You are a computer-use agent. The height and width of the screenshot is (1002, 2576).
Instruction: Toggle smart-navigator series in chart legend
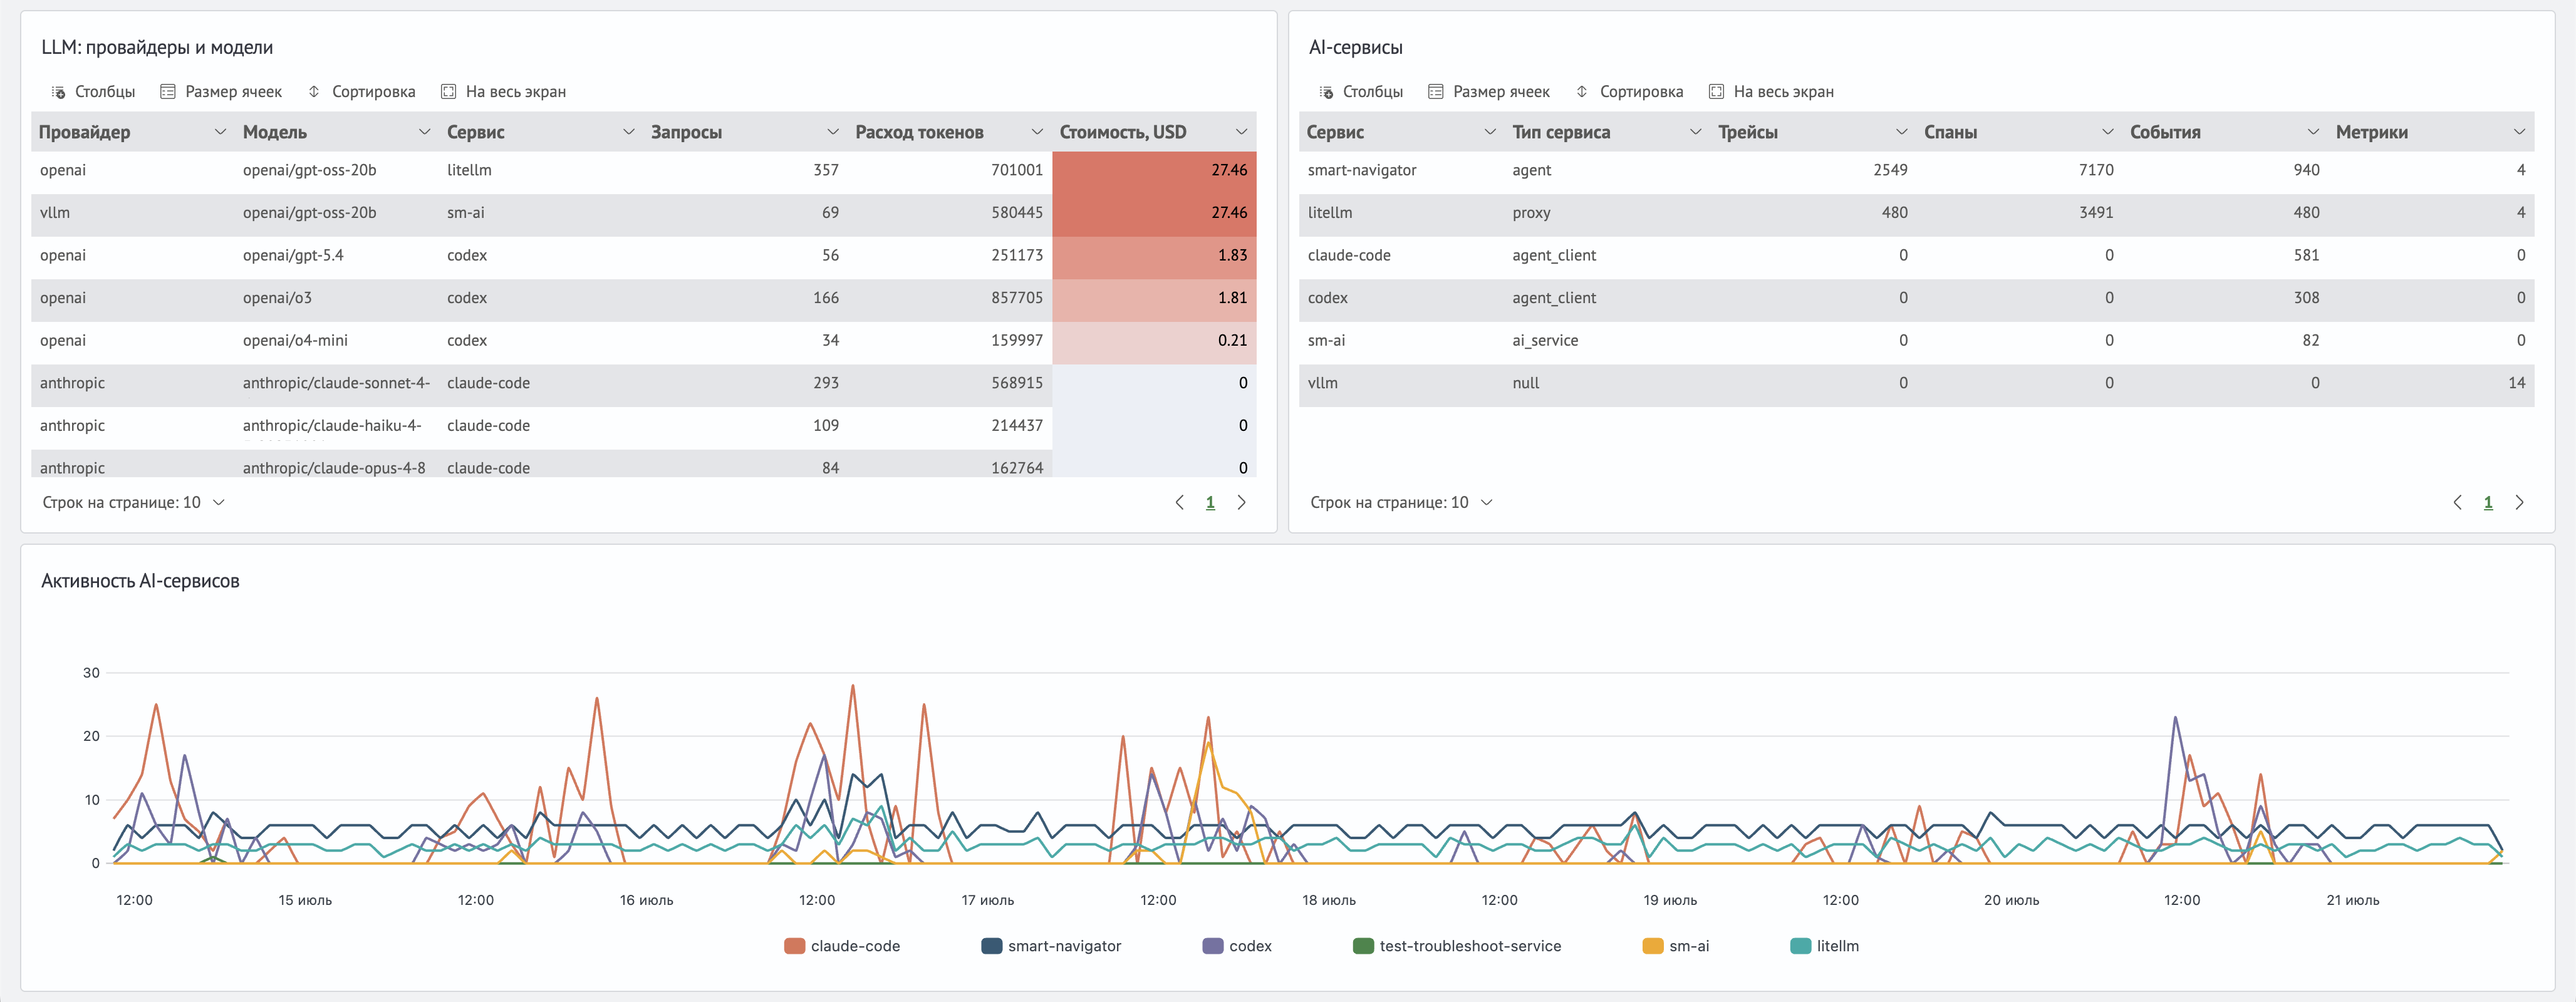tap(1052, 946)
